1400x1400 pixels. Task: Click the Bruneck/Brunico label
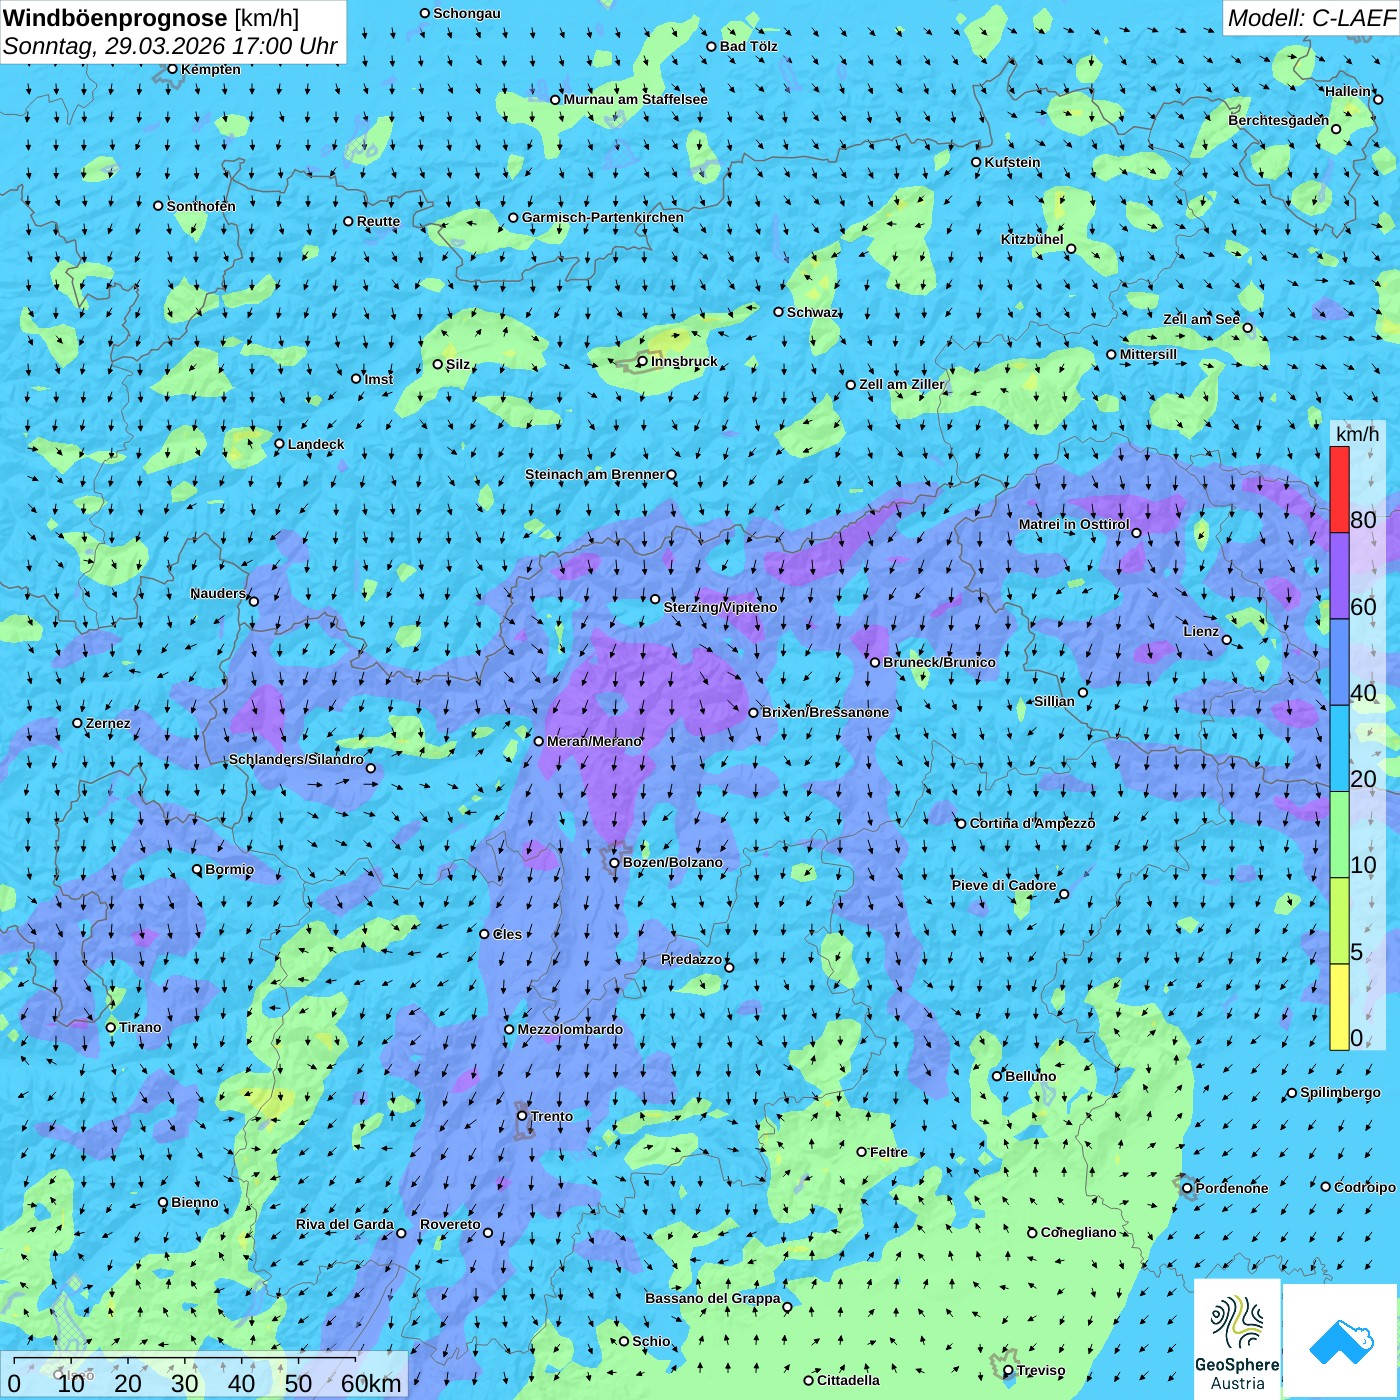tap(939, 662)
